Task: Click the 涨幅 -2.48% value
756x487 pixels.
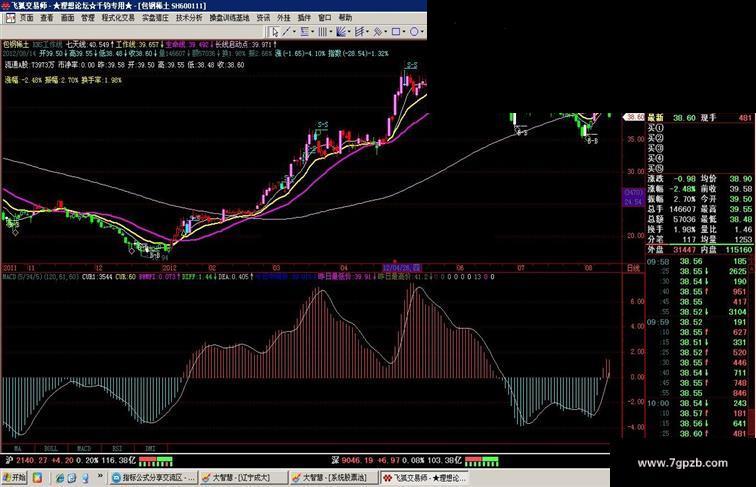Action: [x=684, y=189]
